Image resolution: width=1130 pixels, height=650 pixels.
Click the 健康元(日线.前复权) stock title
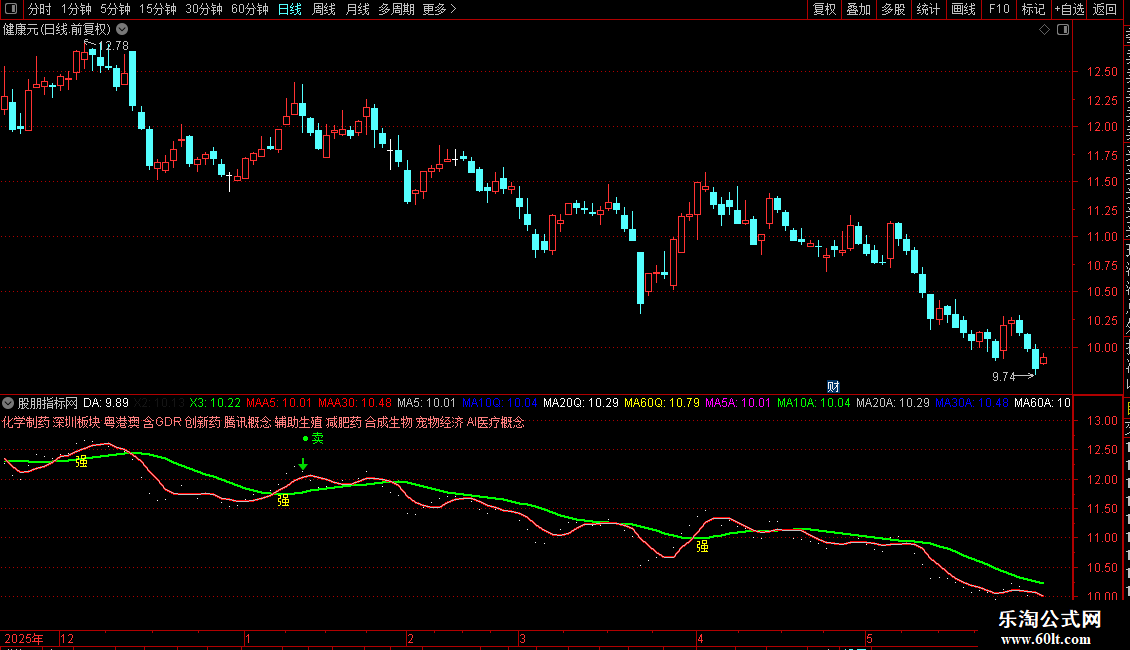pos(57,30)
